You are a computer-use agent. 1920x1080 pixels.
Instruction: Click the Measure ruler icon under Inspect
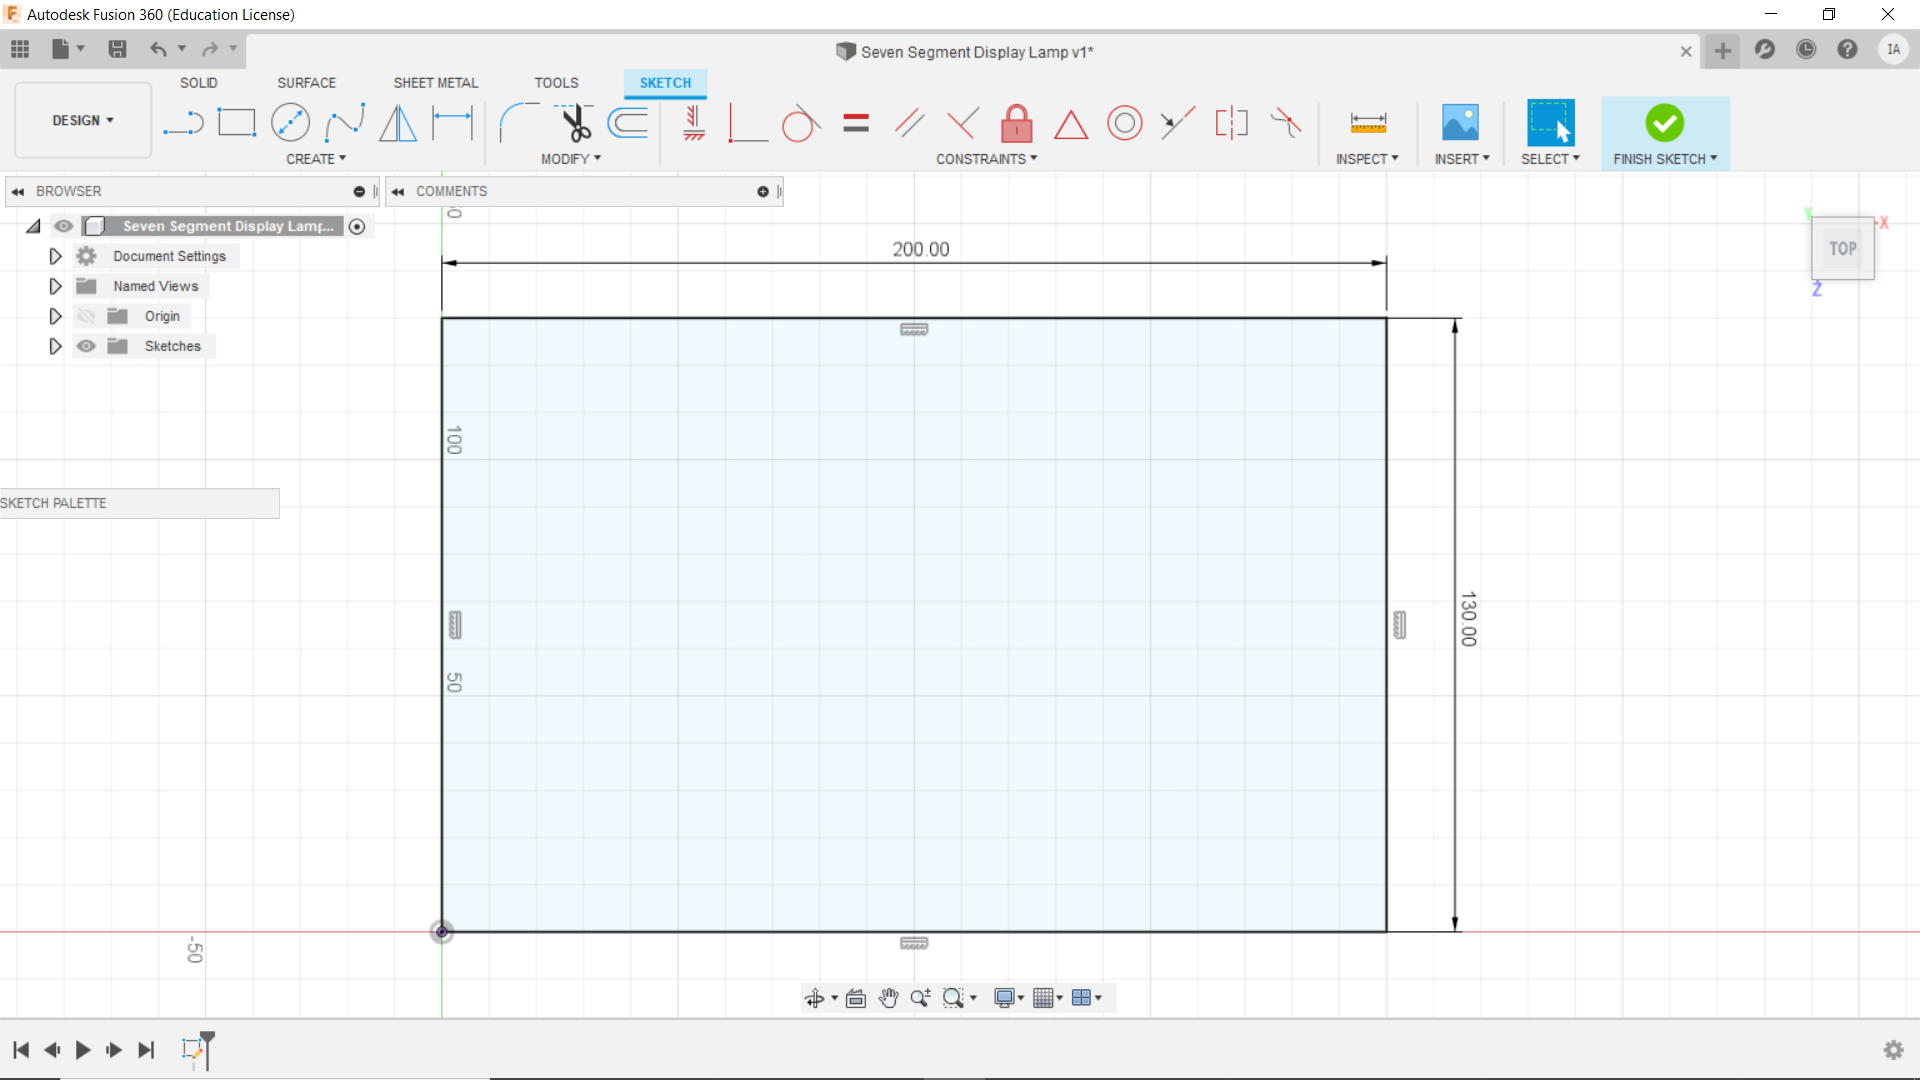[x=1367, y=123]
